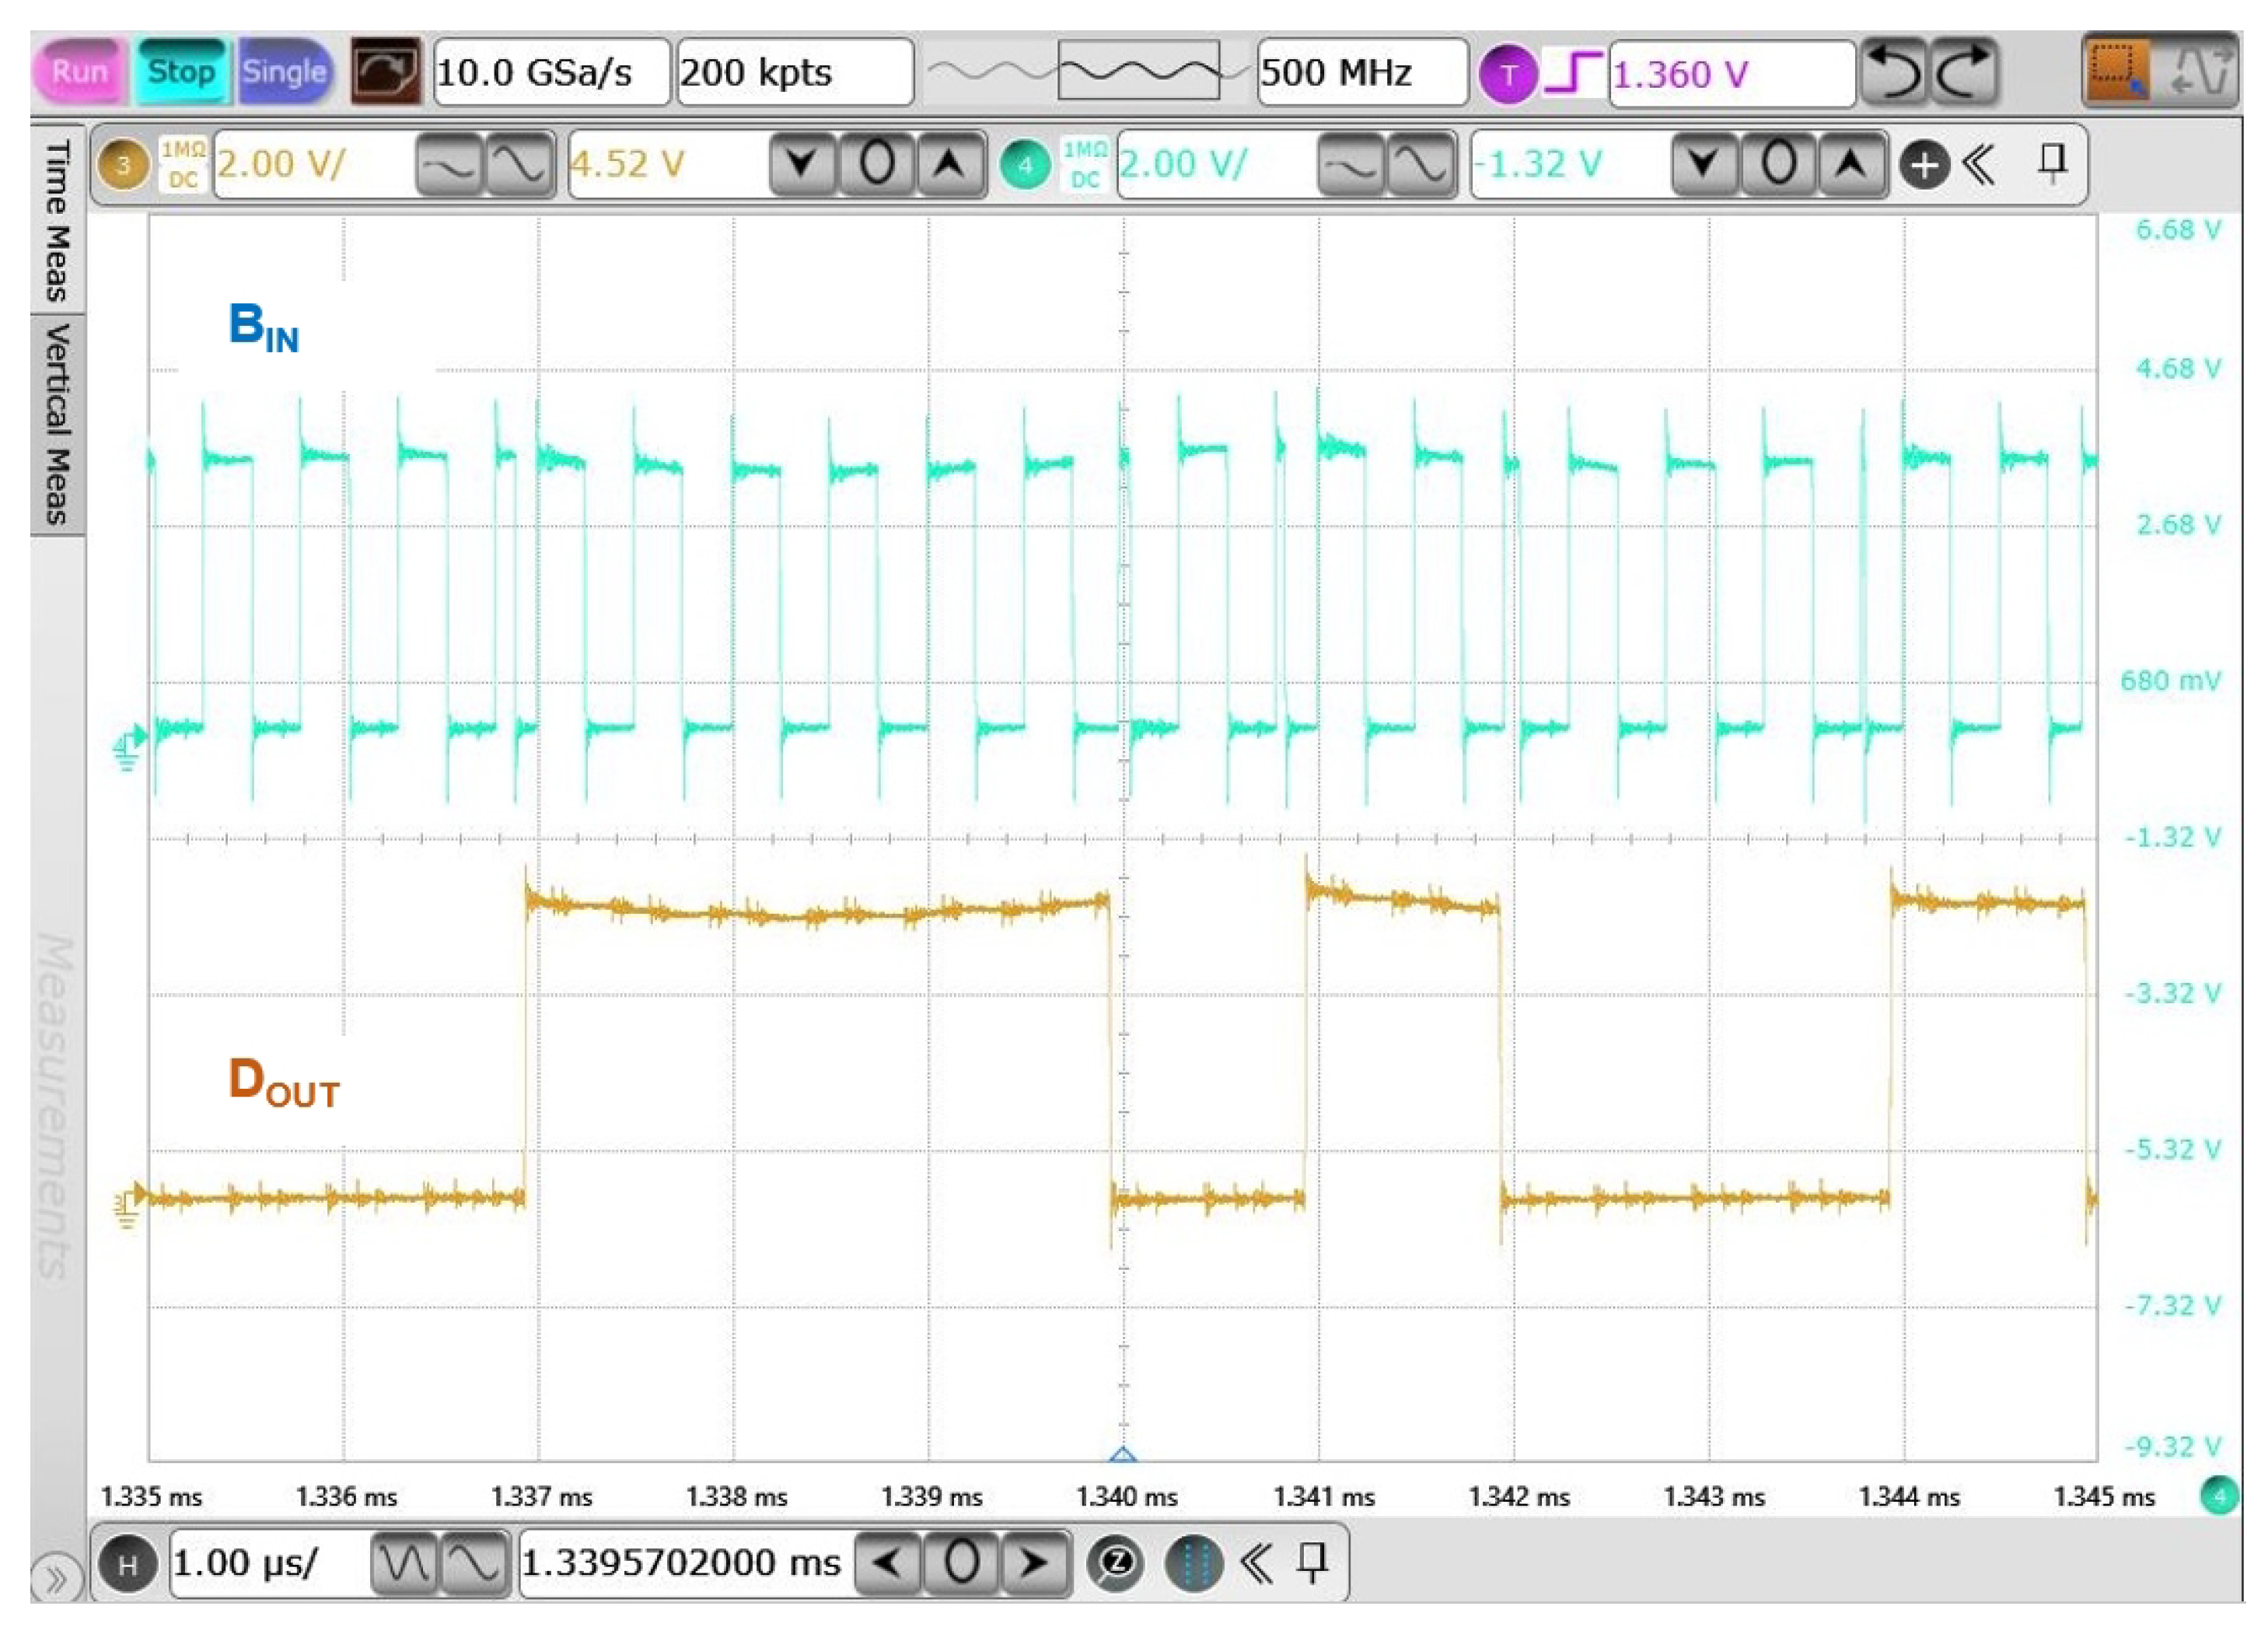
Task: Collapse the channel bar with double chevron
Action: [x=1979, y=165]
